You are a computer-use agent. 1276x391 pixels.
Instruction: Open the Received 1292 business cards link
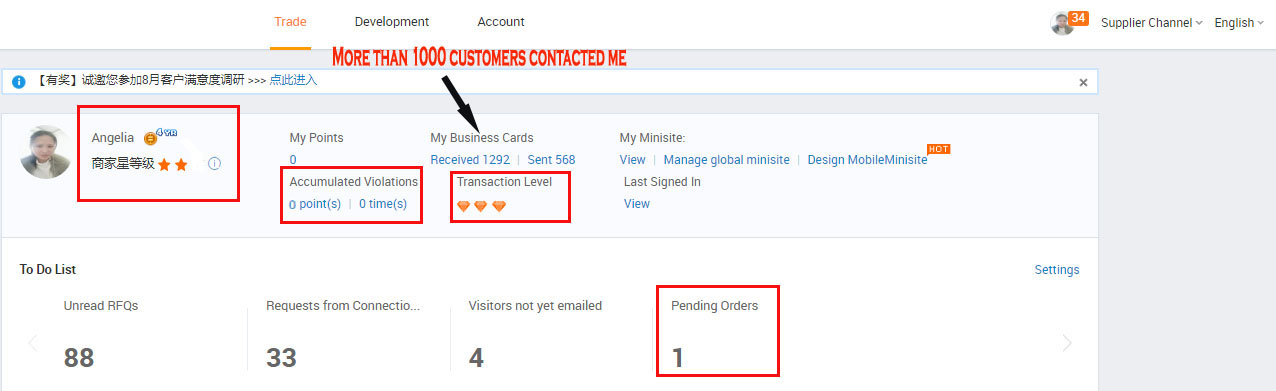click(470, 160)
